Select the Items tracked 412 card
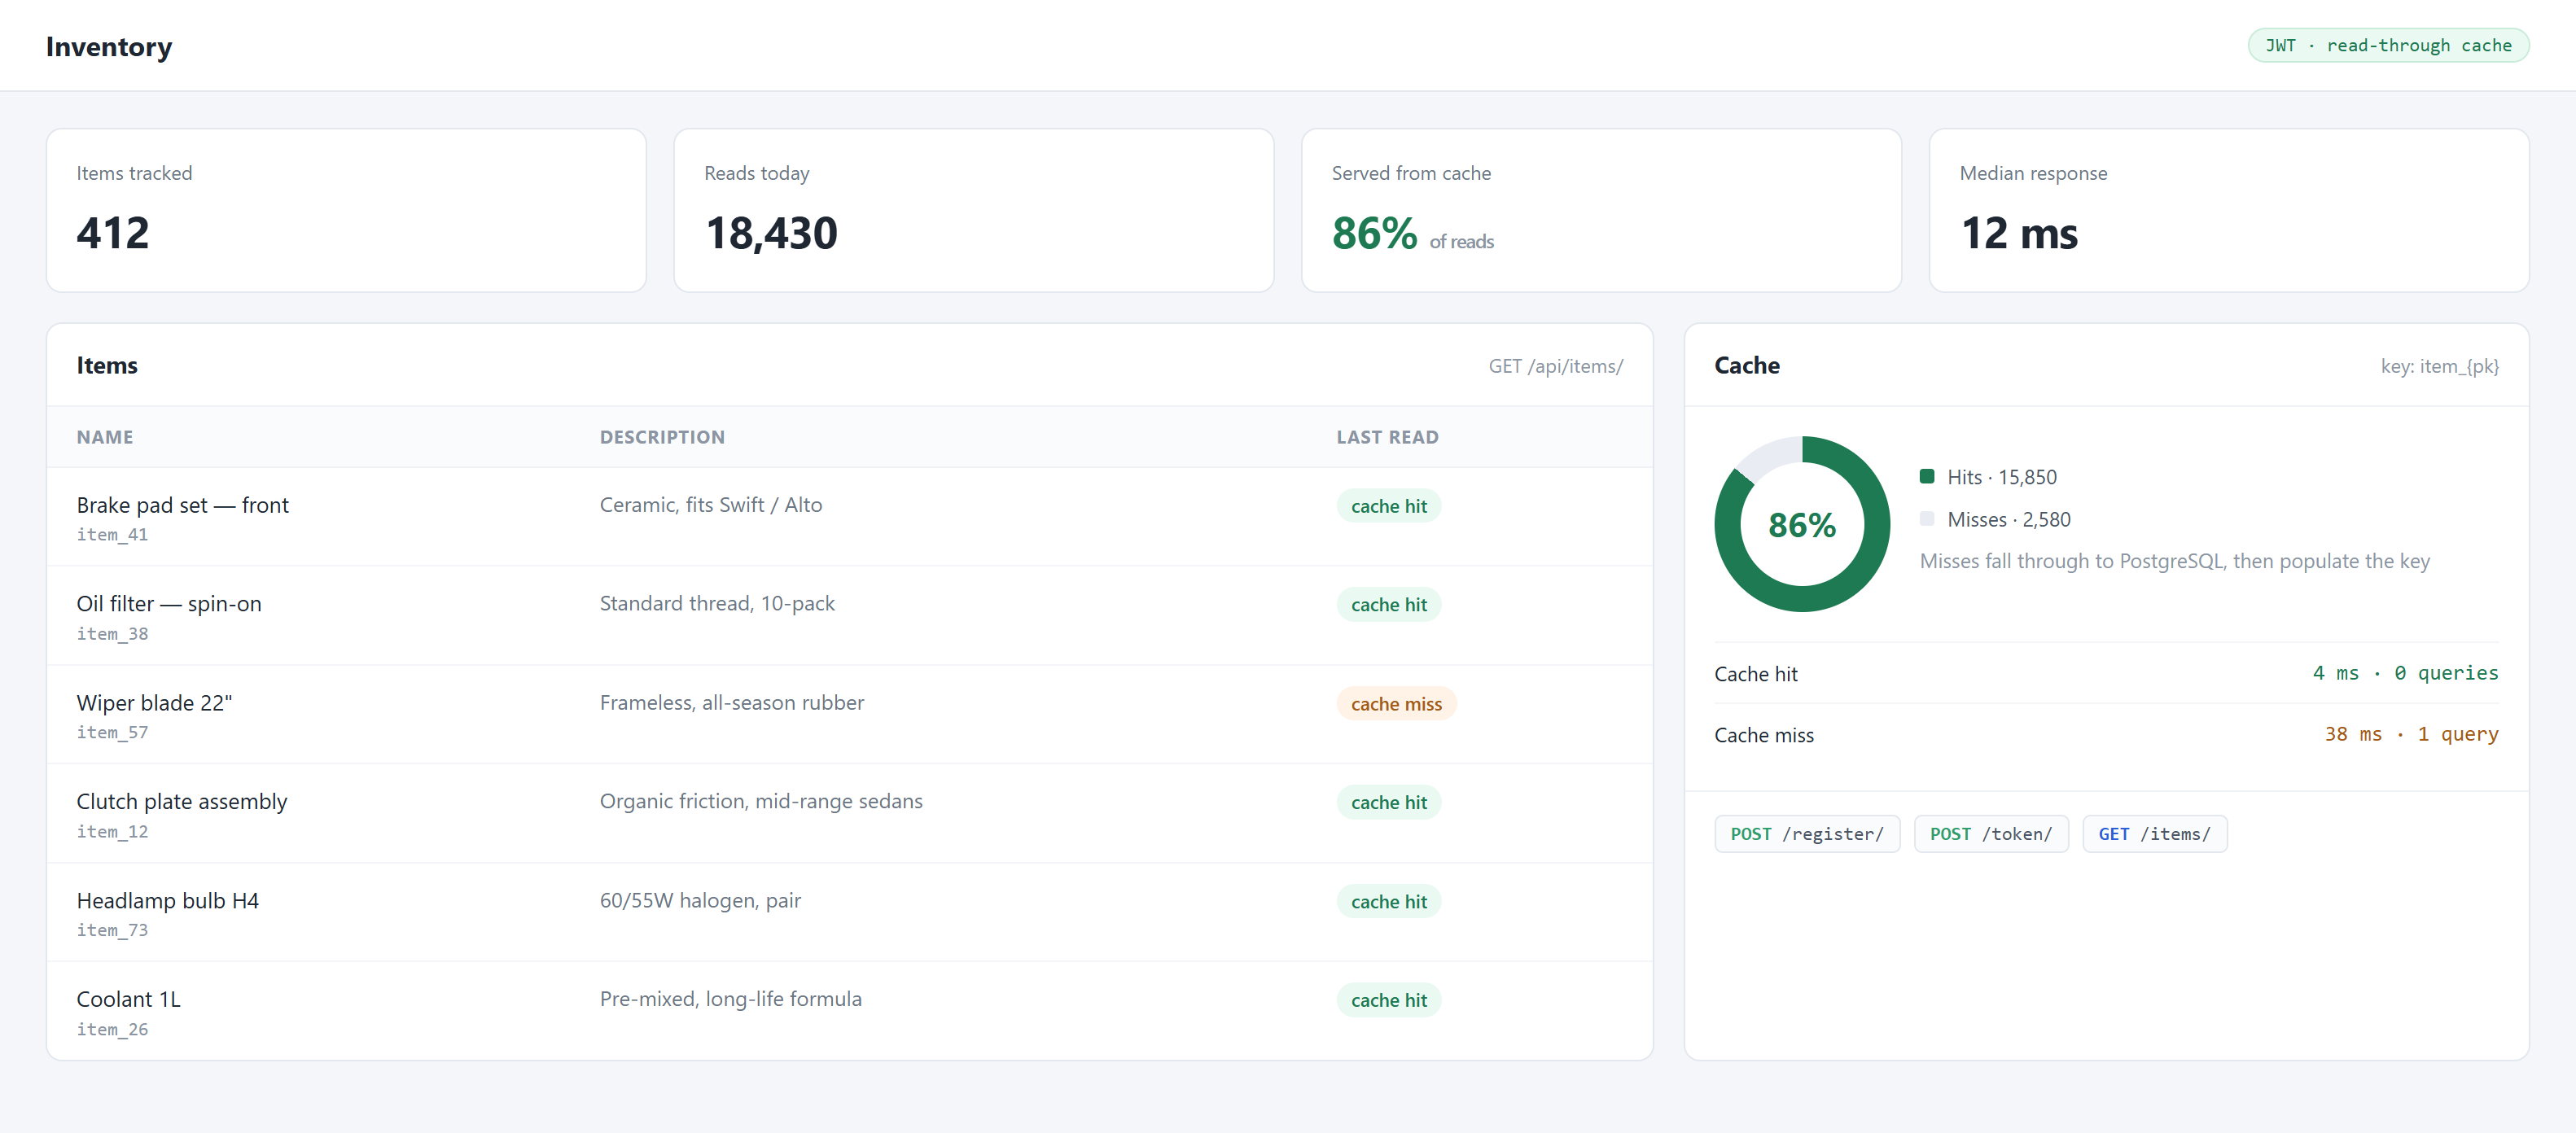This screenshot has height=1133, width=2576. click(x=346, y=210)
